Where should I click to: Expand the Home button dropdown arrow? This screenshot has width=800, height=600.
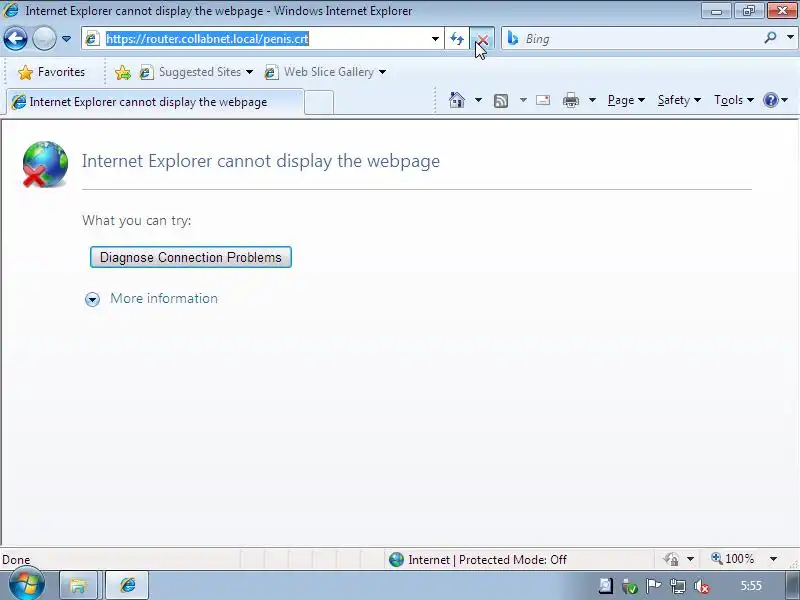pyautogui.click(x=478, y=100)
